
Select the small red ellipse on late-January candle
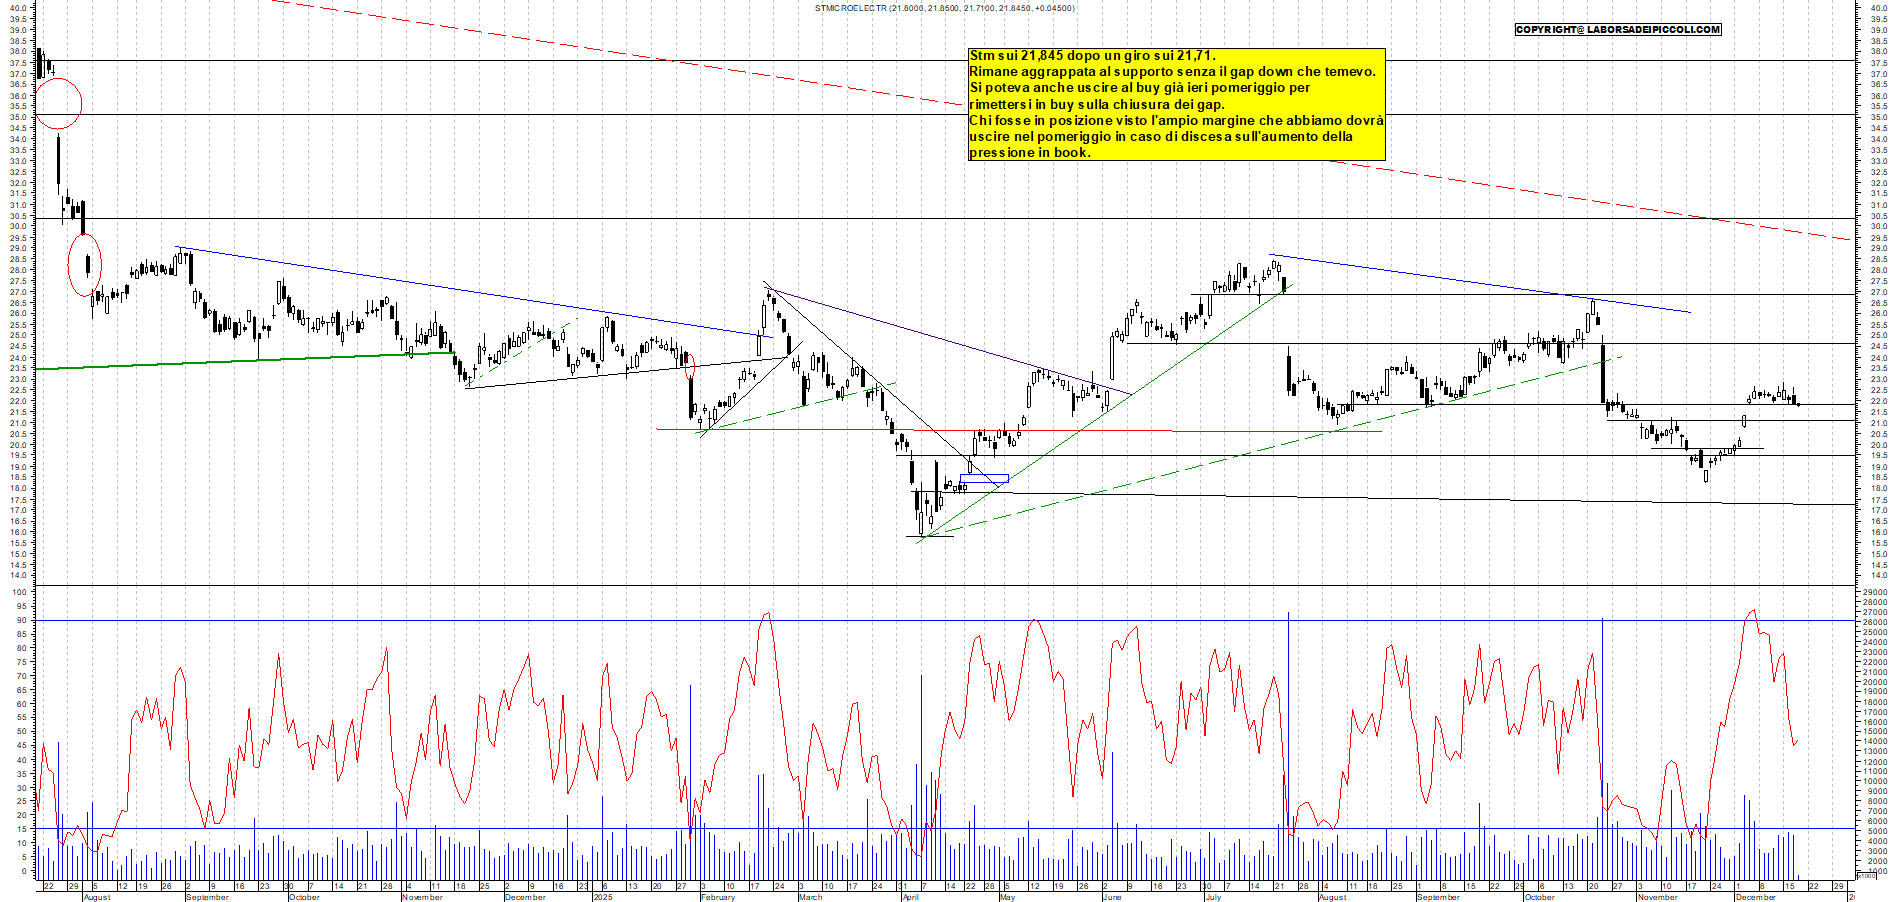point(688,364)
